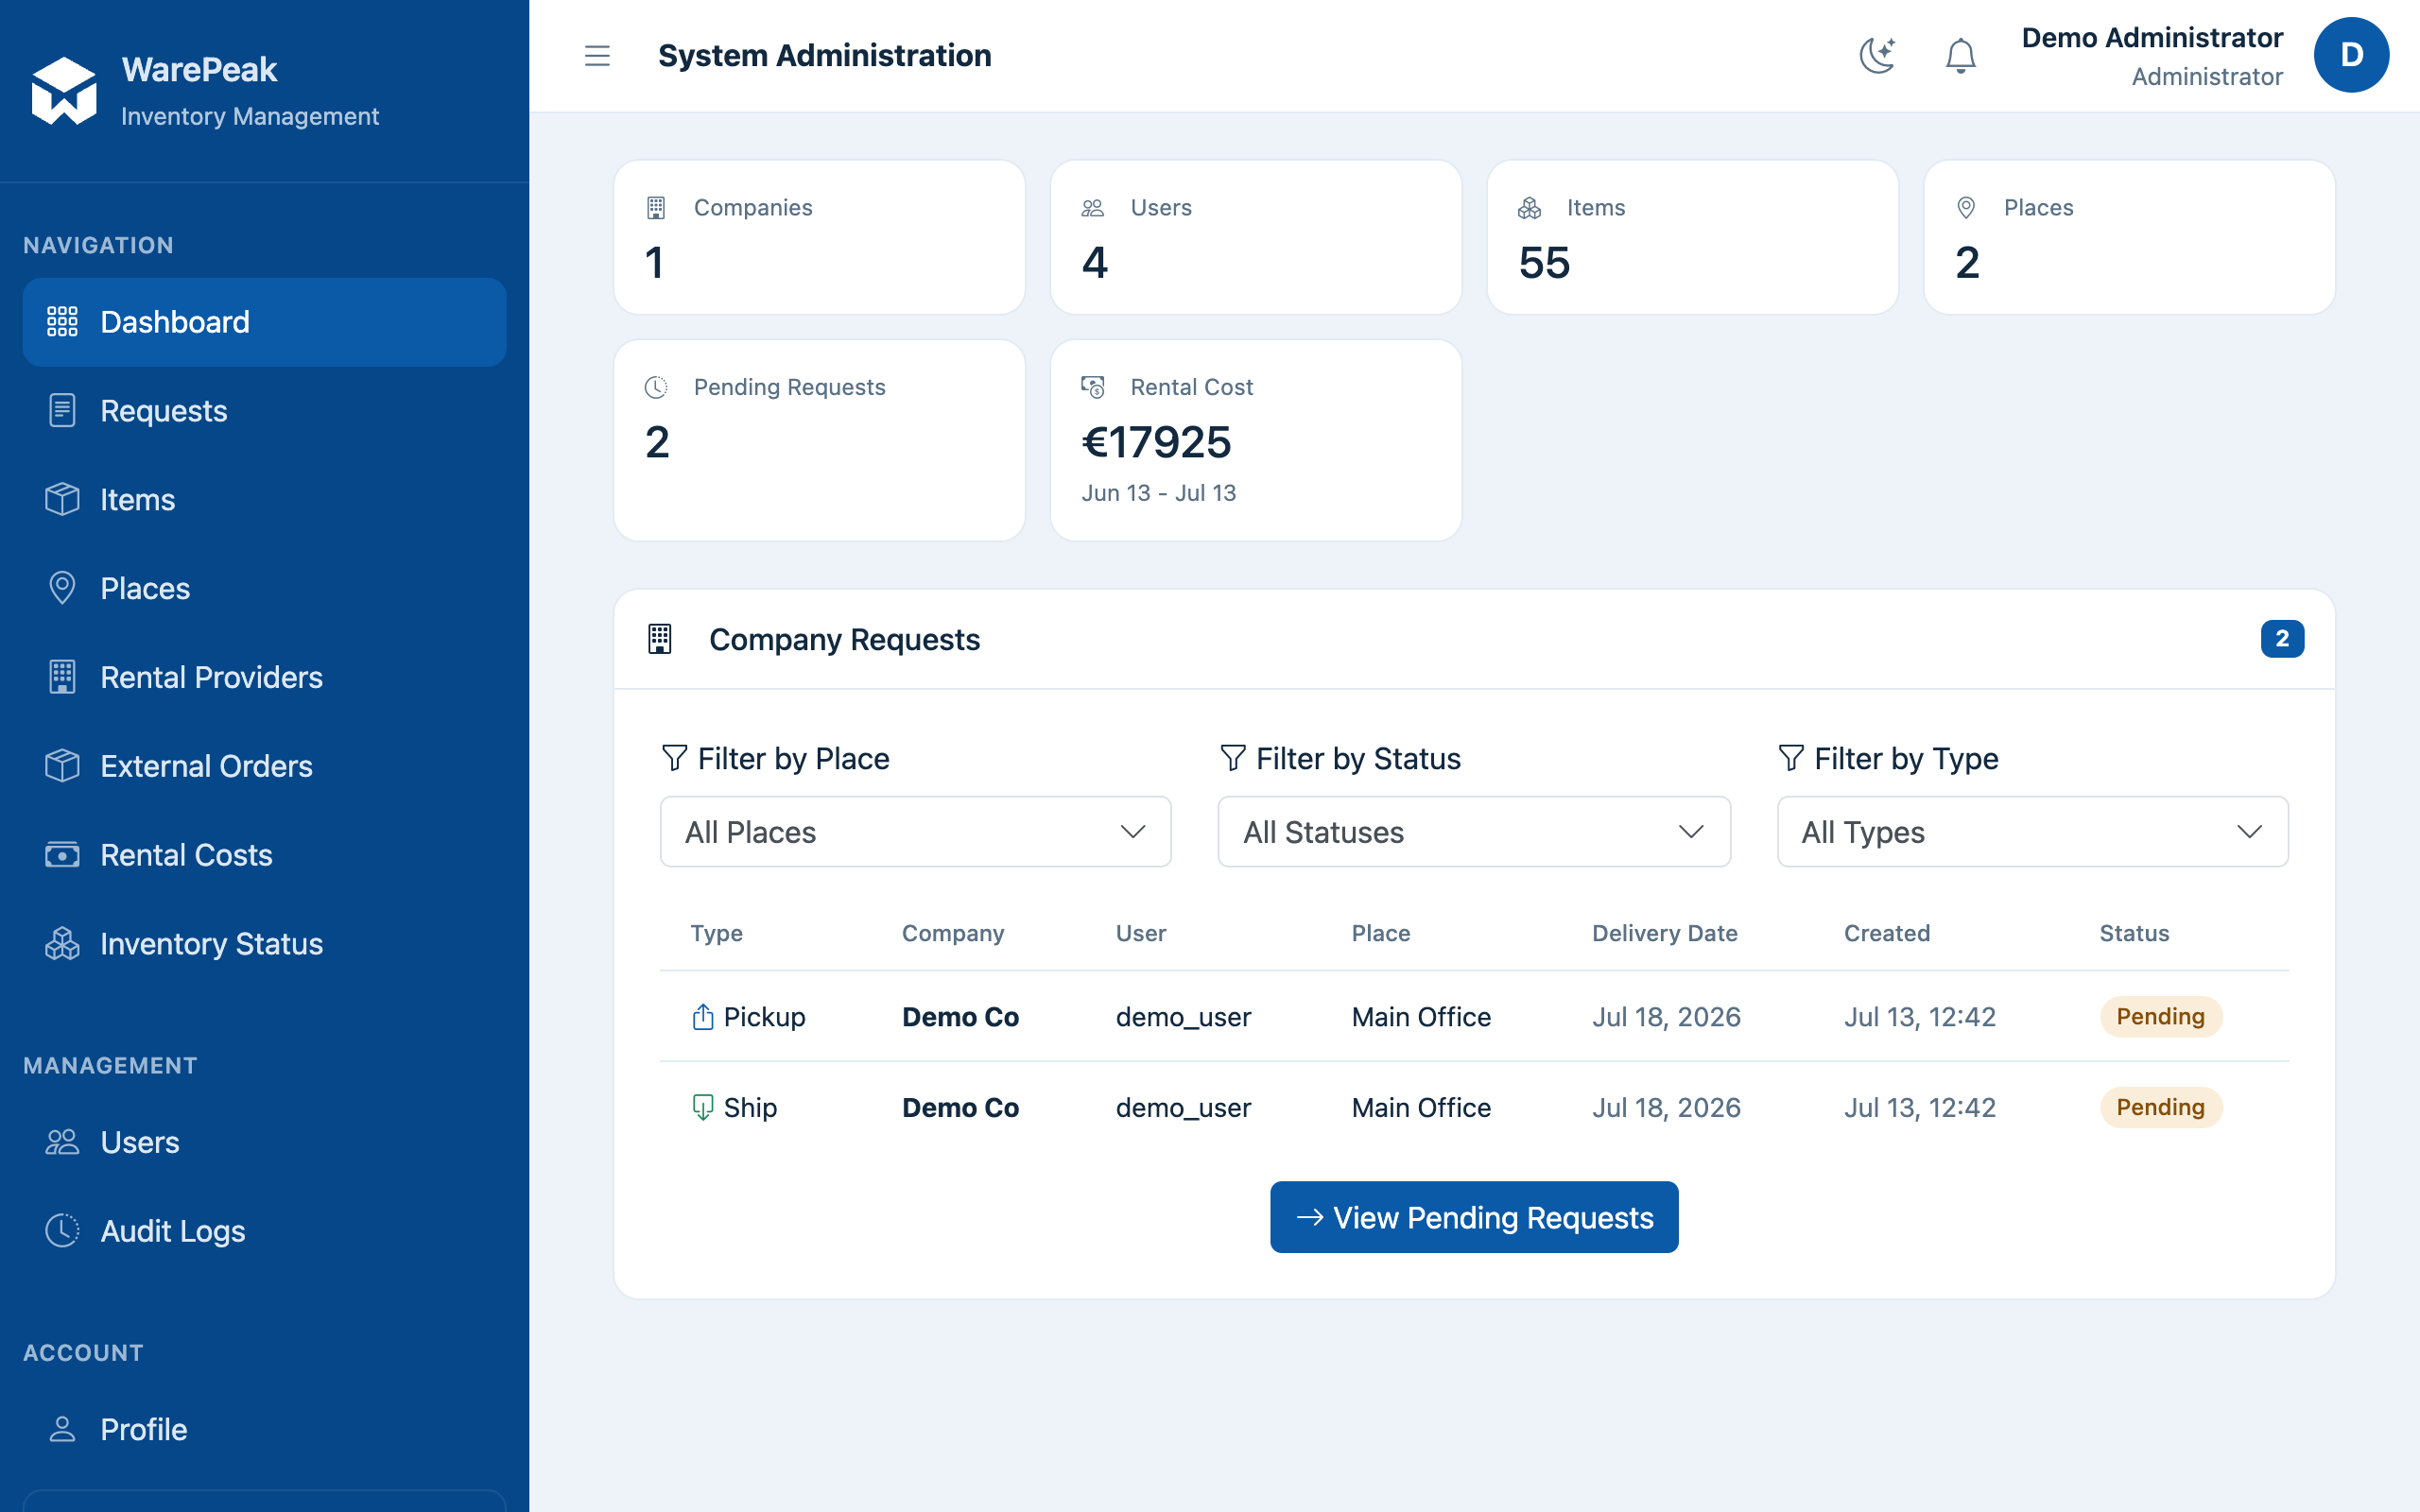
Task: Click the Rental Providers building icon
Action: 62,677
